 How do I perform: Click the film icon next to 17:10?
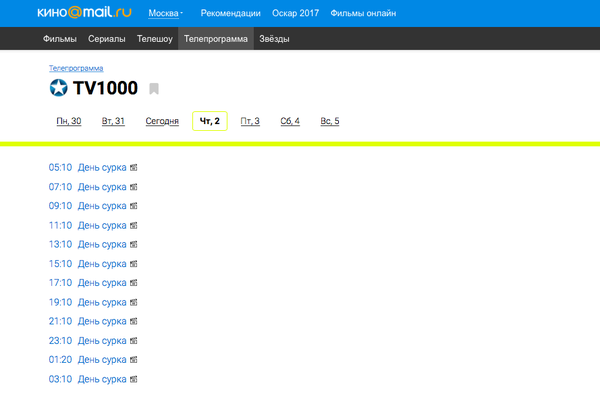(134, 283)
